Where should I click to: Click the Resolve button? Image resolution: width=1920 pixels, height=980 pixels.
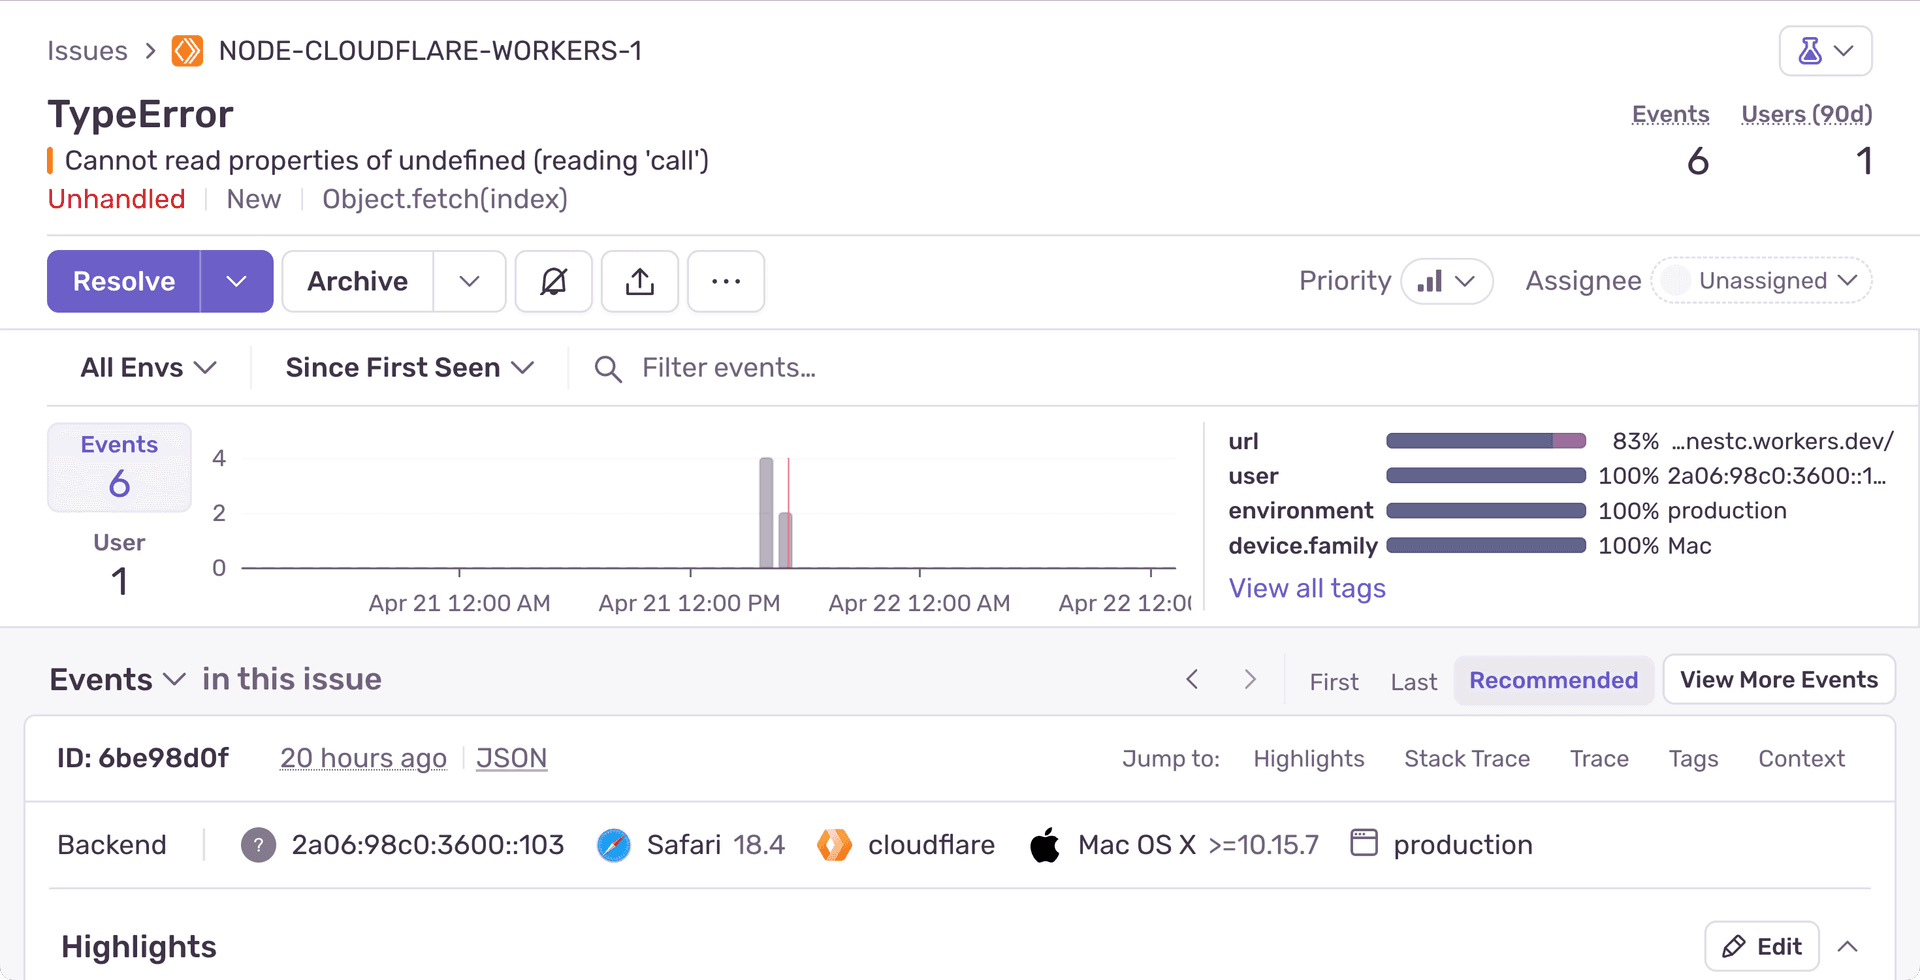point(124,282)
